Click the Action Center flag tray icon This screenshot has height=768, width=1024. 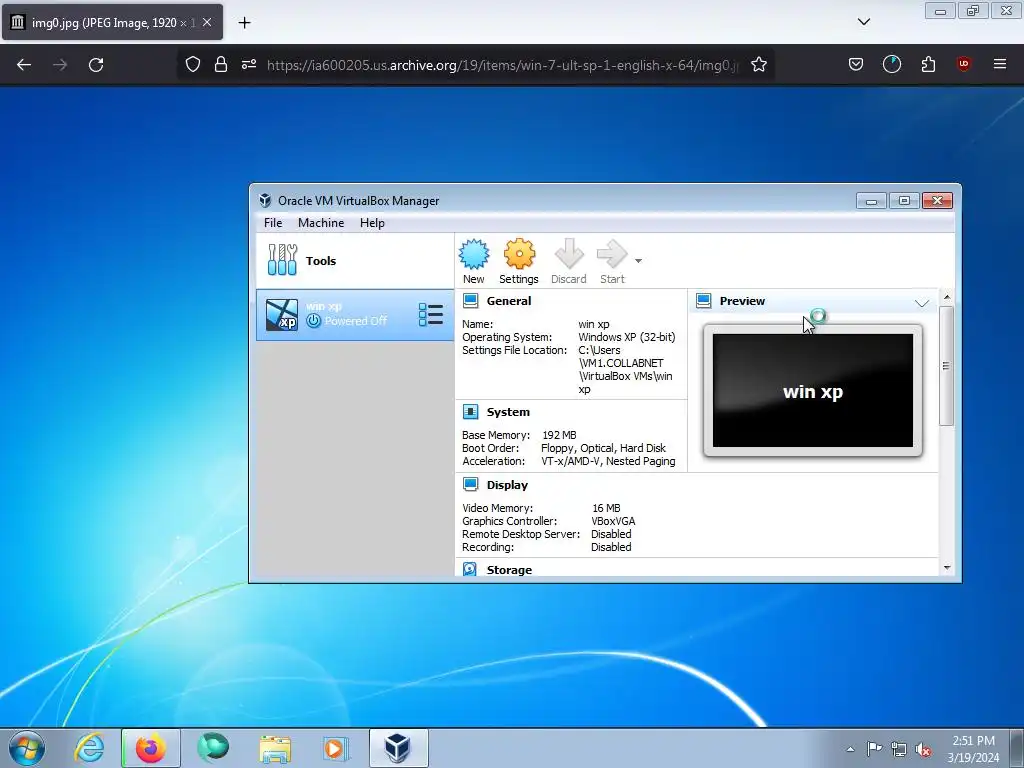pos(874,748)
